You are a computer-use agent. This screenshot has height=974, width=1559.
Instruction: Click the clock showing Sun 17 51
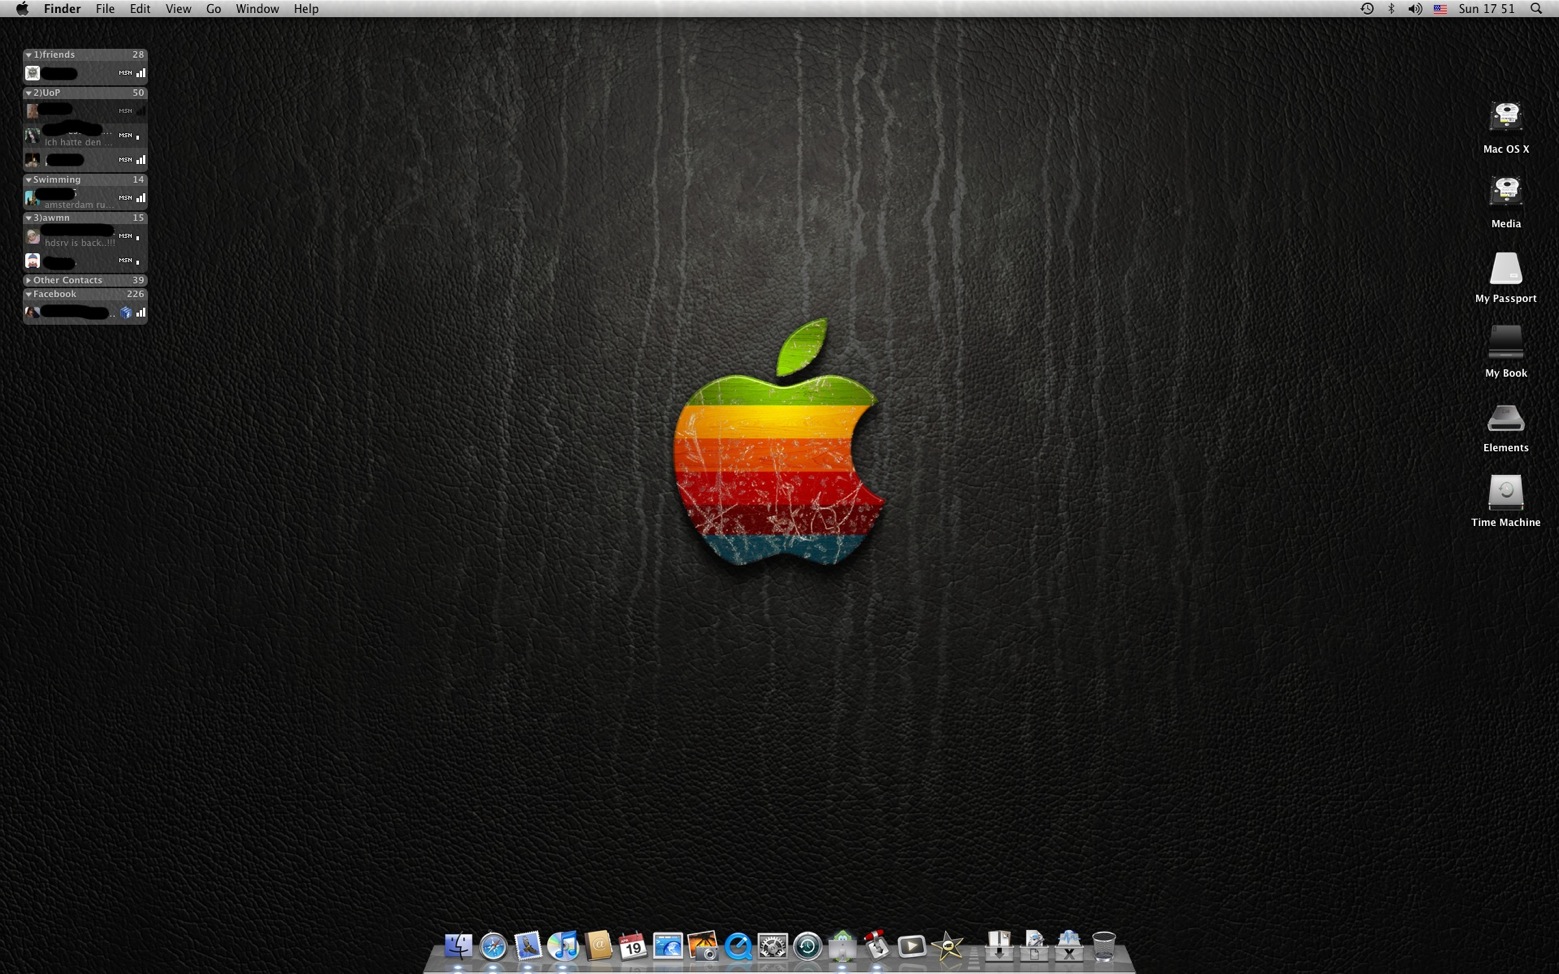point(1487,9)
